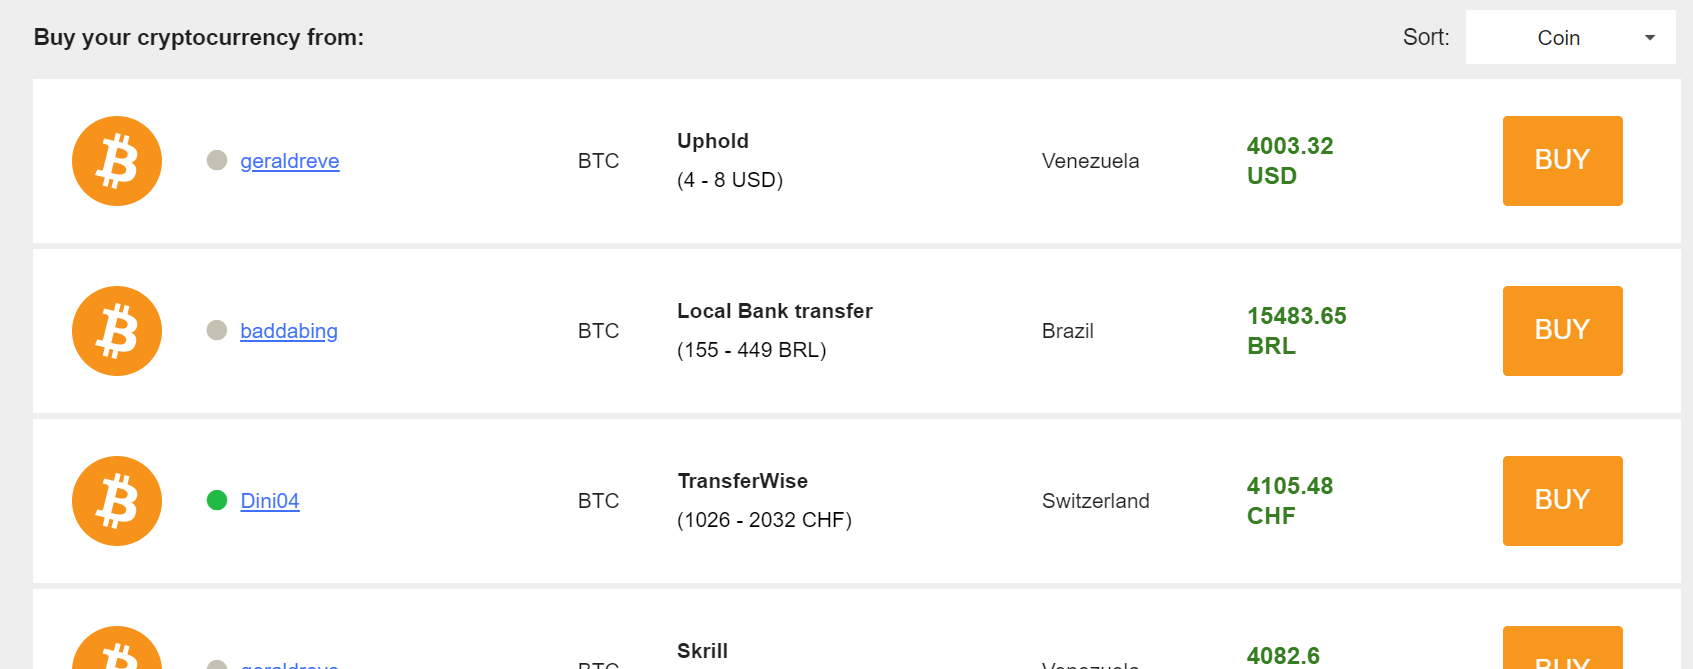Click the TransferWise payment method label
Screen dimensions: 1693x669
point(743,481)
